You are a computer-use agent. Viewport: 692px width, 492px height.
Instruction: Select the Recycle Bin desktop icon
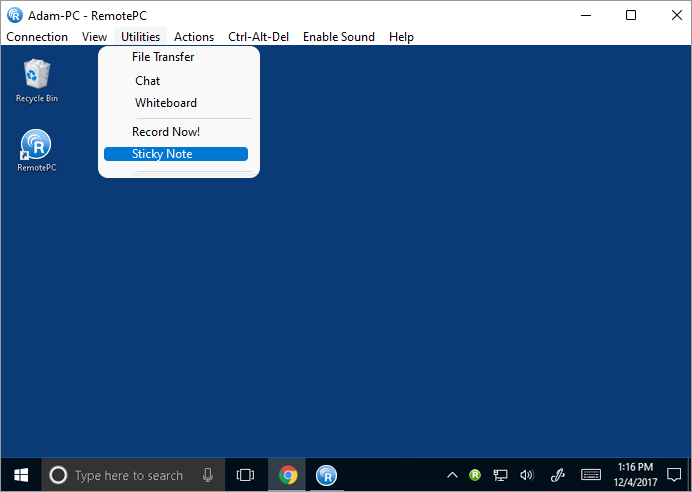coord(37,81)
